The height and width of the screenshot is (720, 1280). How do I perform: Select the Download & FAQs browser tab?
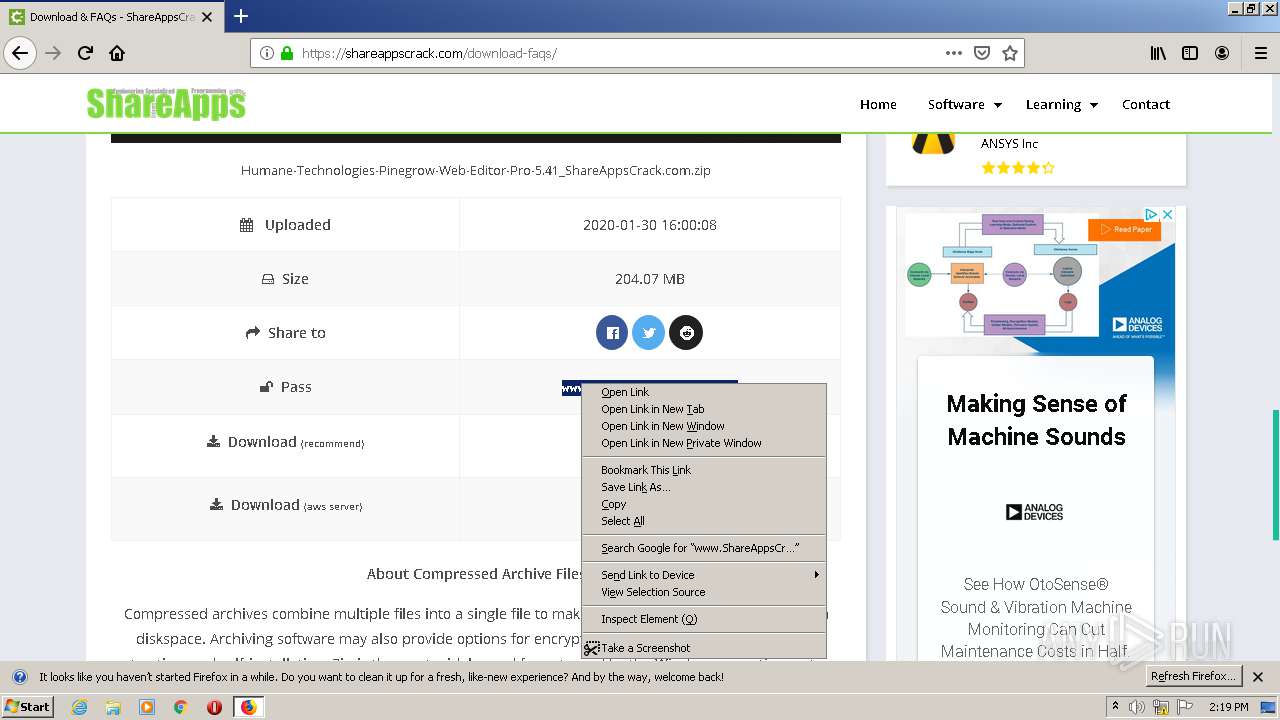pyautogui.click(x=112, y=17)
